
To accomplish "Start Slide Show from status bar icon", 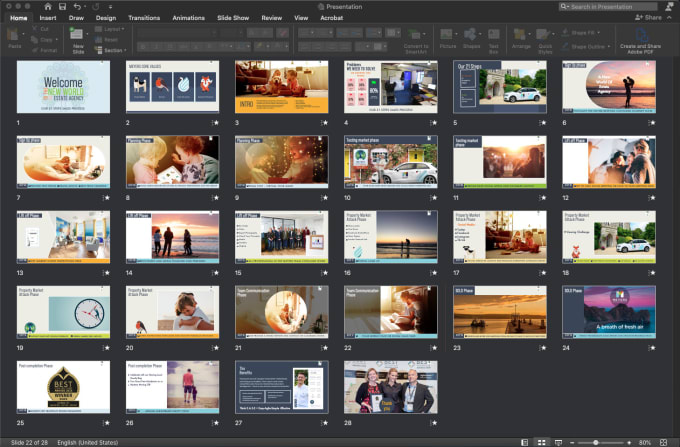I will tap(558, 442).
